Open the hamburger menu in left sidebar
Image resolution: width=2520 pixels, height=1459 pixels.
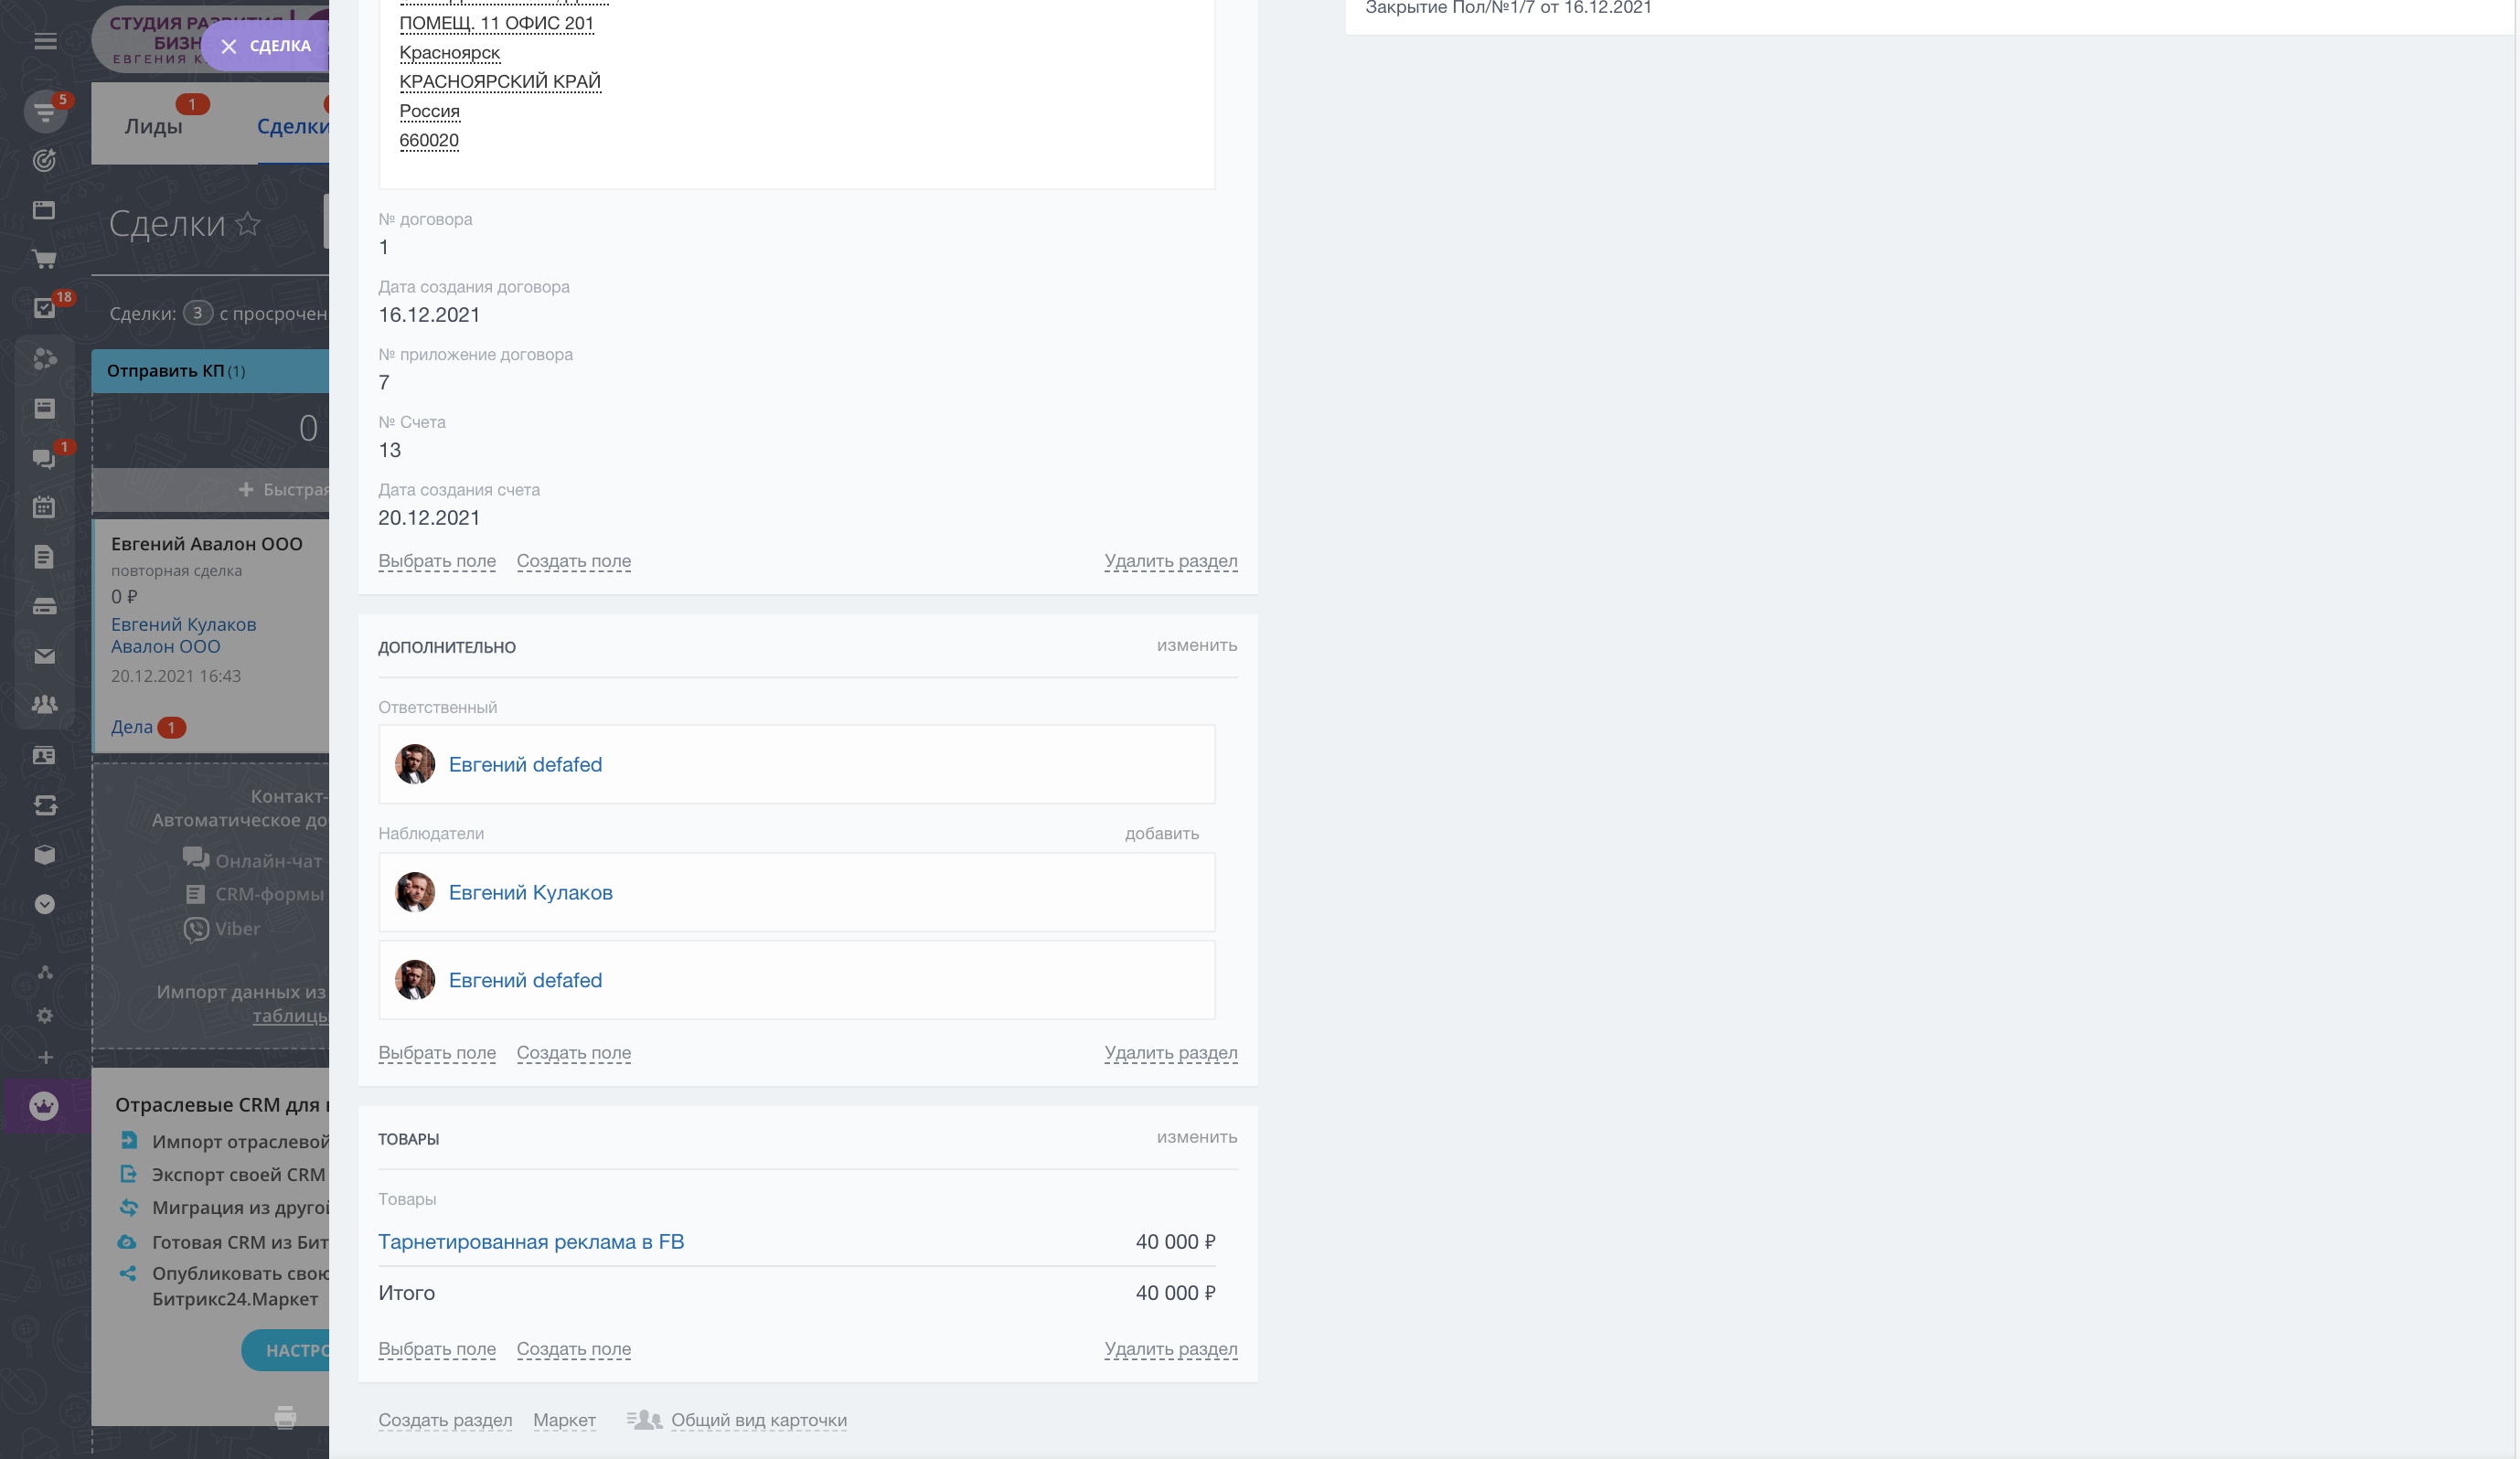pyautogui.click(x=45, y=41)
